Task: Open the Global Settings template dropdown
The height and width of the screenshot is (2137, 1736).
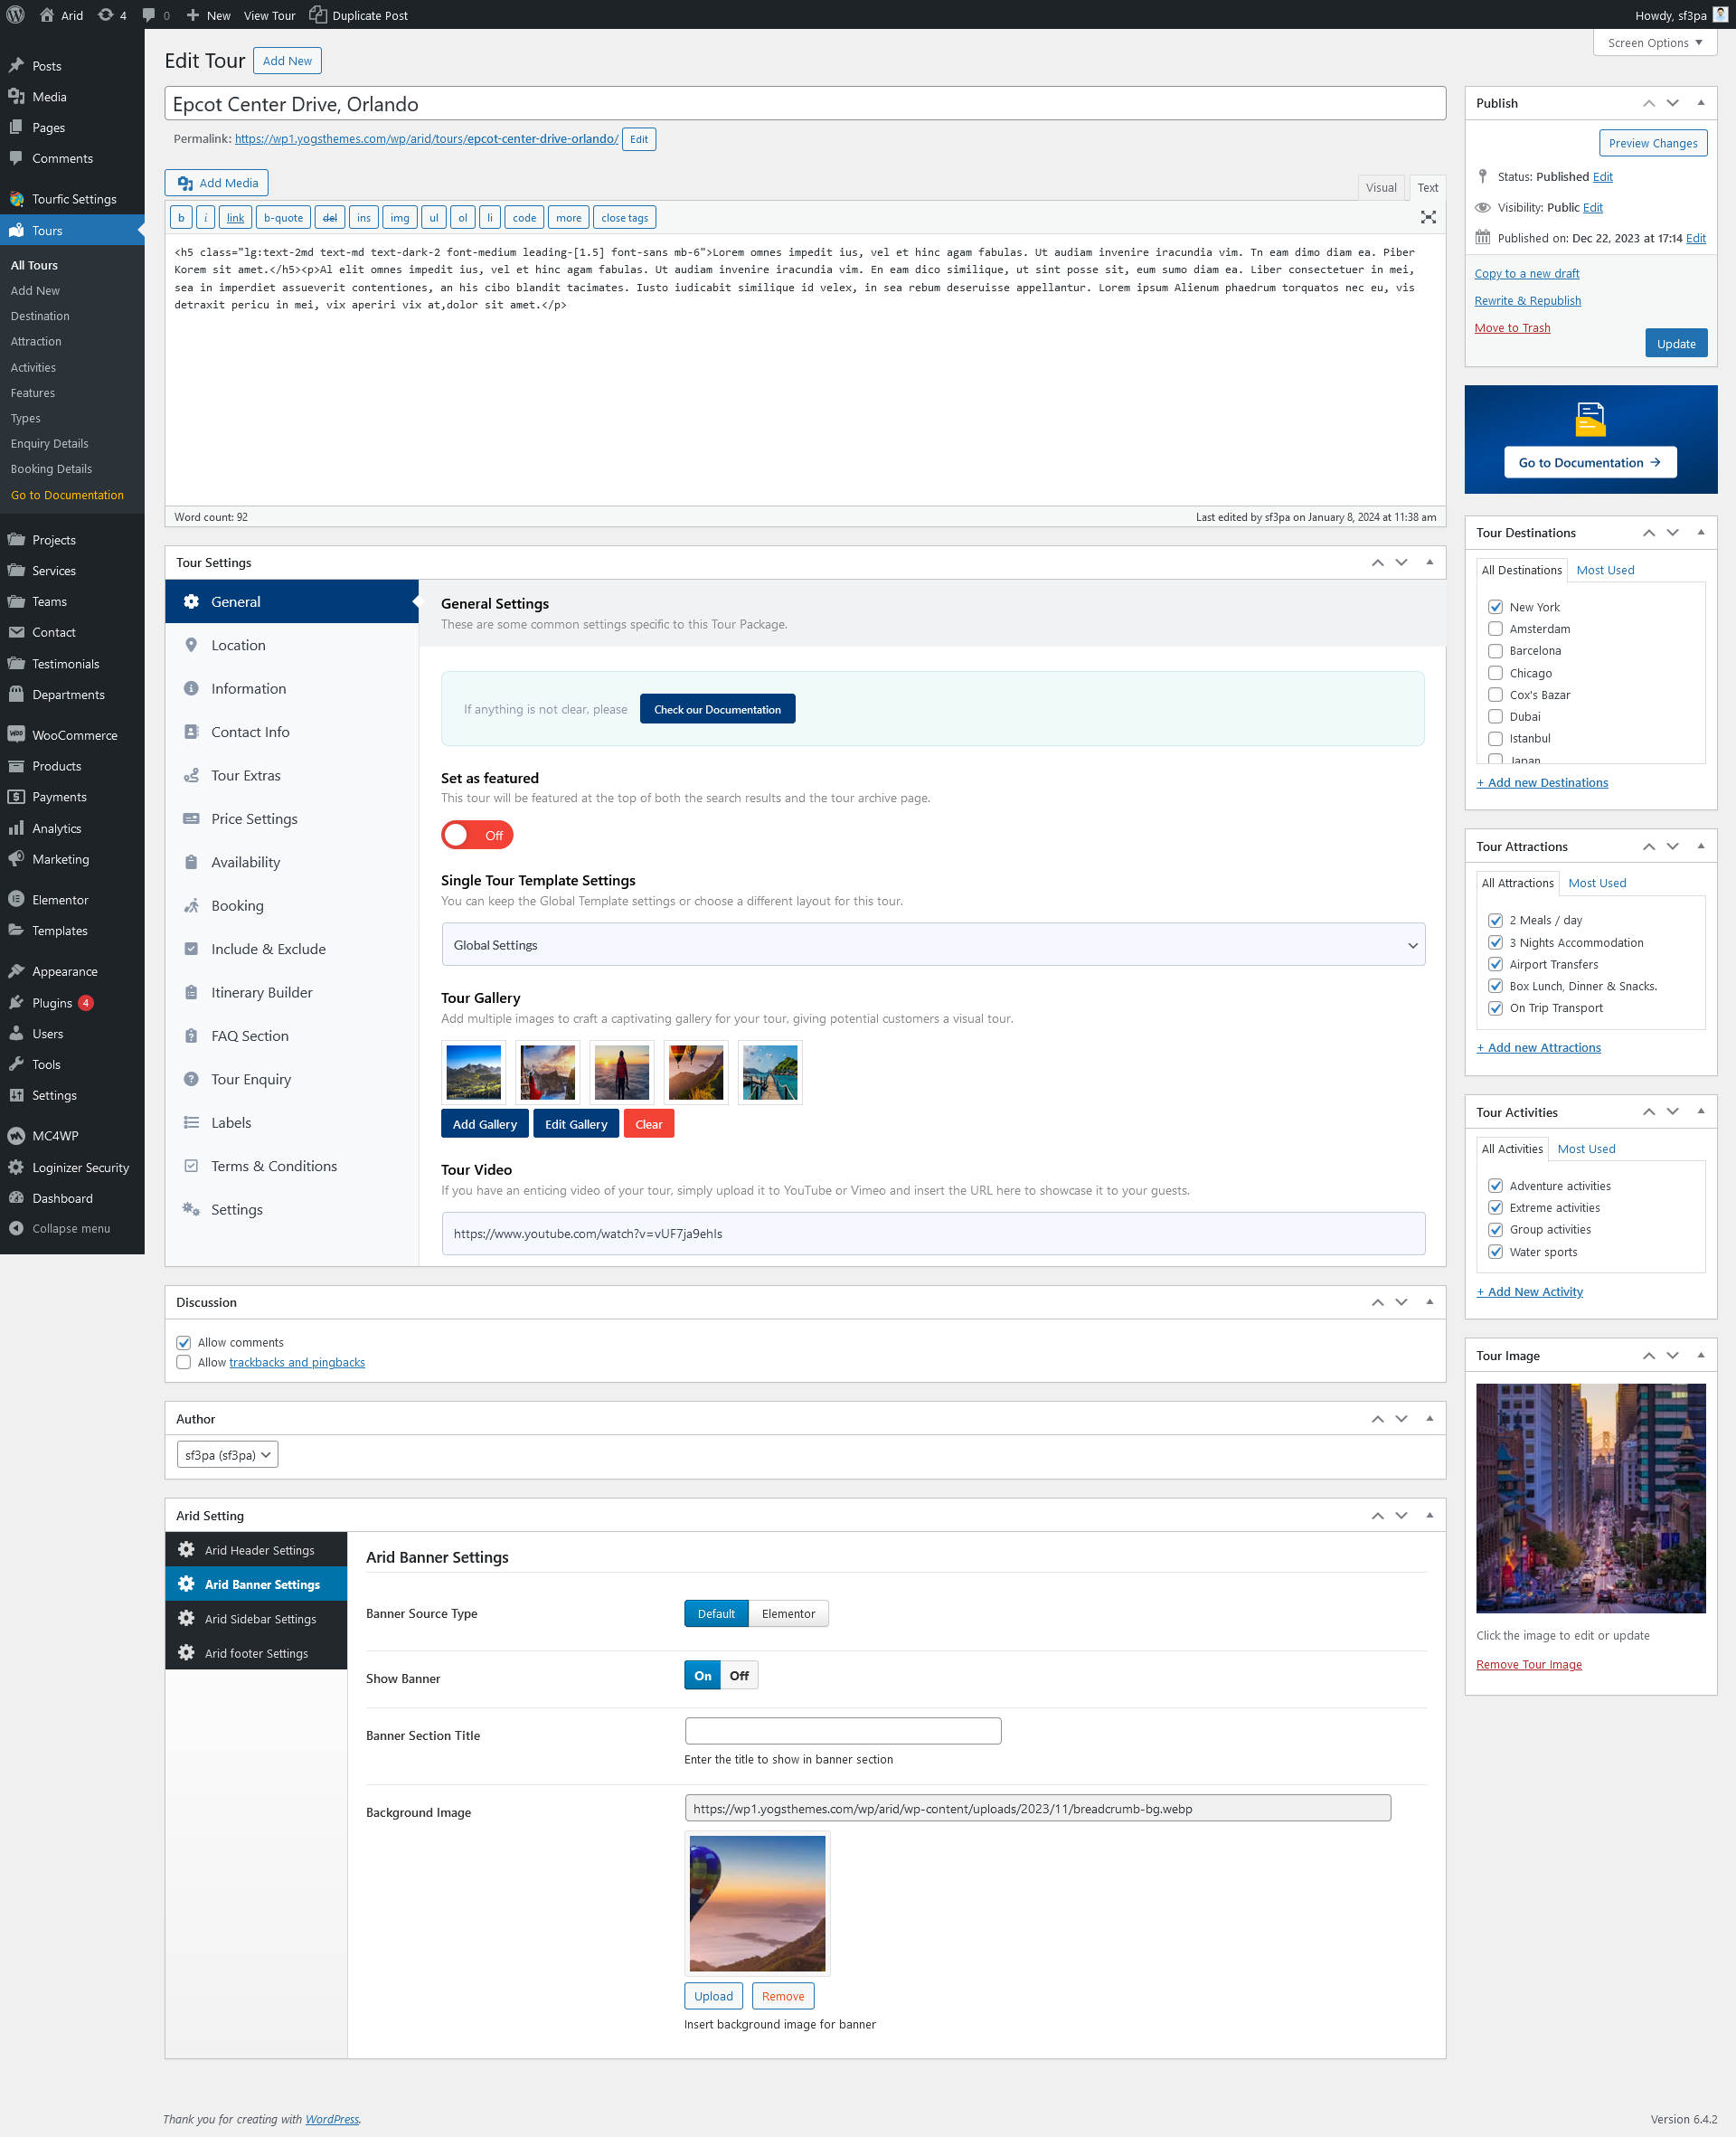Action: 932,945
